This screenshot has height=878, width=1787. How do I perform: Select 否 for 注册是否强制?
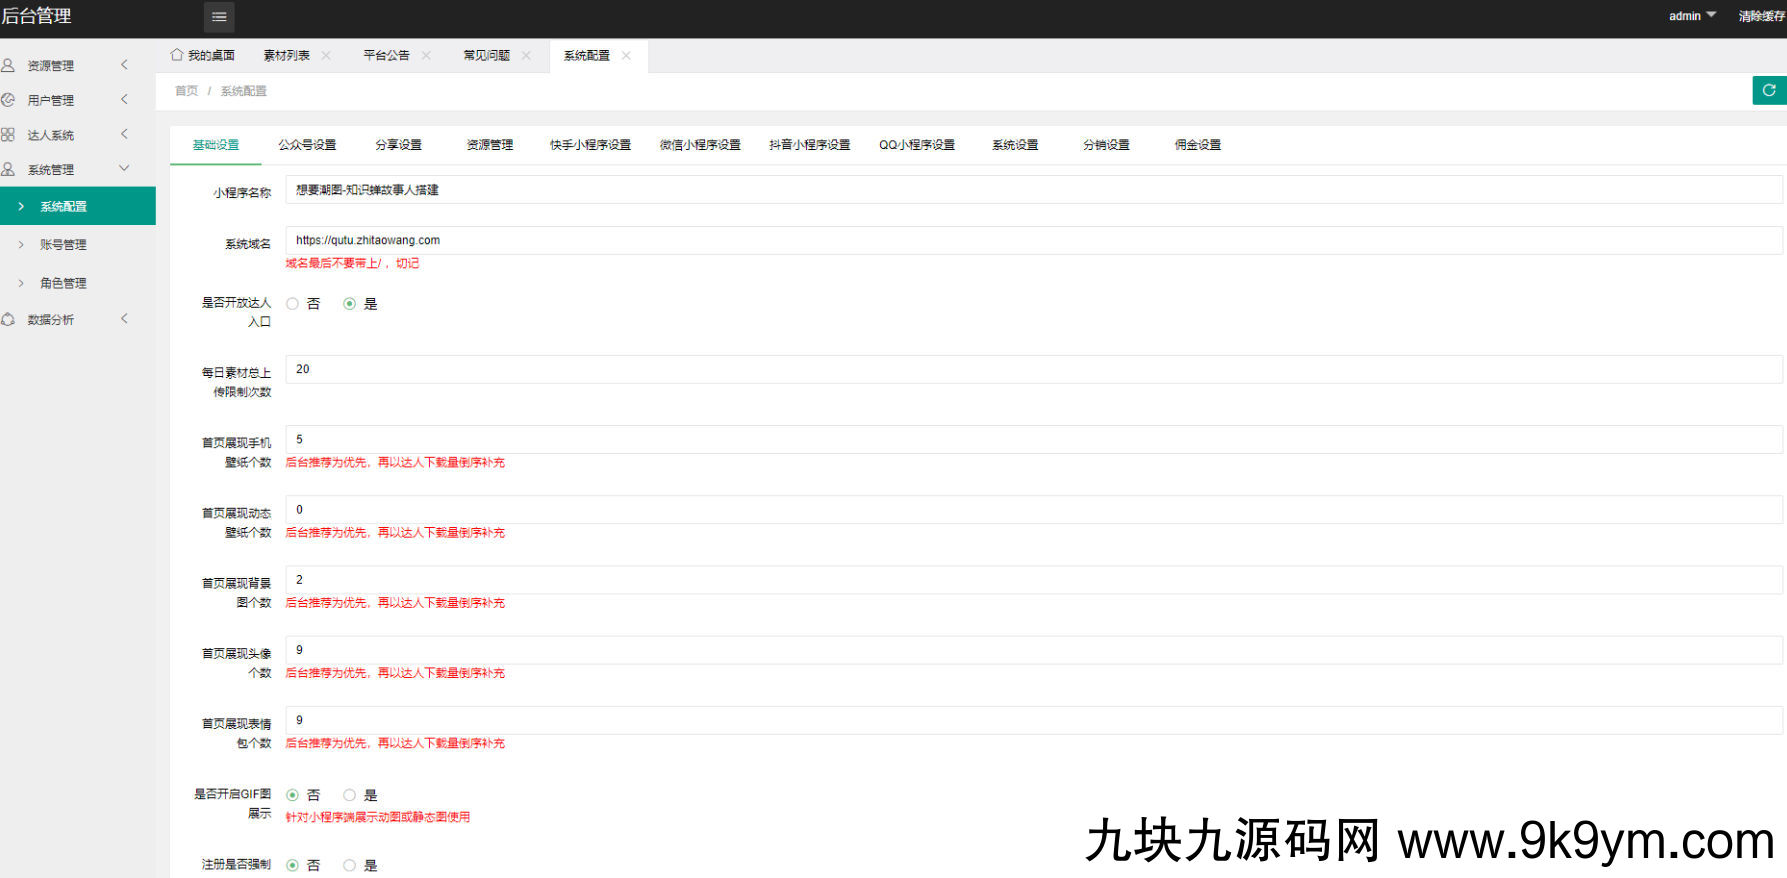[x=293, y=865]
